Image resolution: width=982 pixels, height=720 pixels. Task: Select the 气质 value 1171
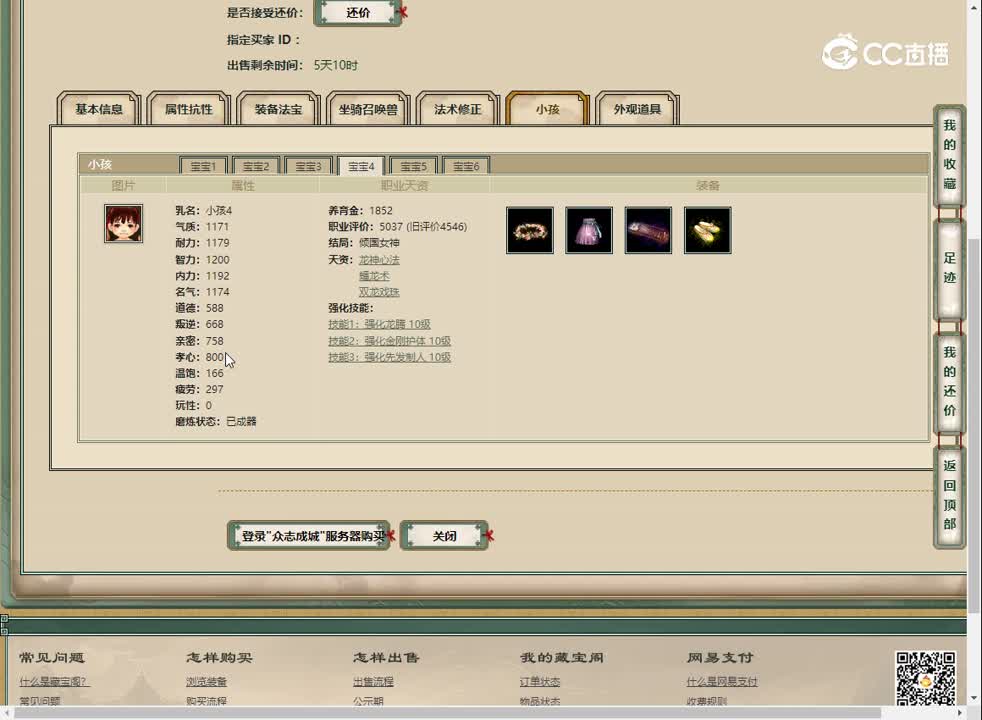pos(217,227)
